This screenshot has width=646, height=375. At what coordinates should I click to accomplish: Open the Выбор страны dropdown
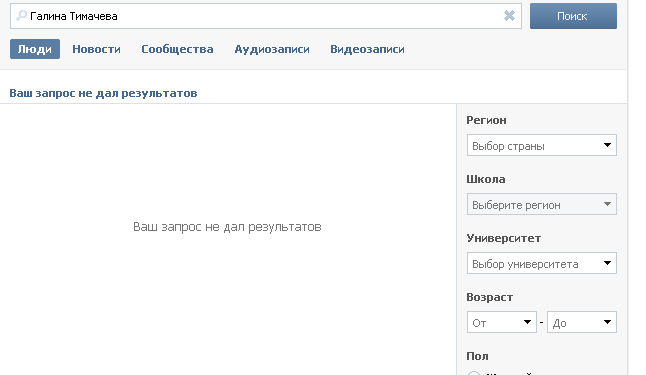coord(542,145)
